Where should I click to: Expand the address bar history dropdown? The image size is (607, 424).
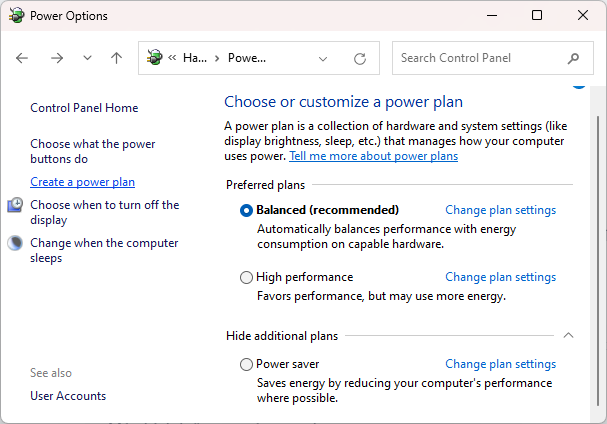tap(321, 58)
